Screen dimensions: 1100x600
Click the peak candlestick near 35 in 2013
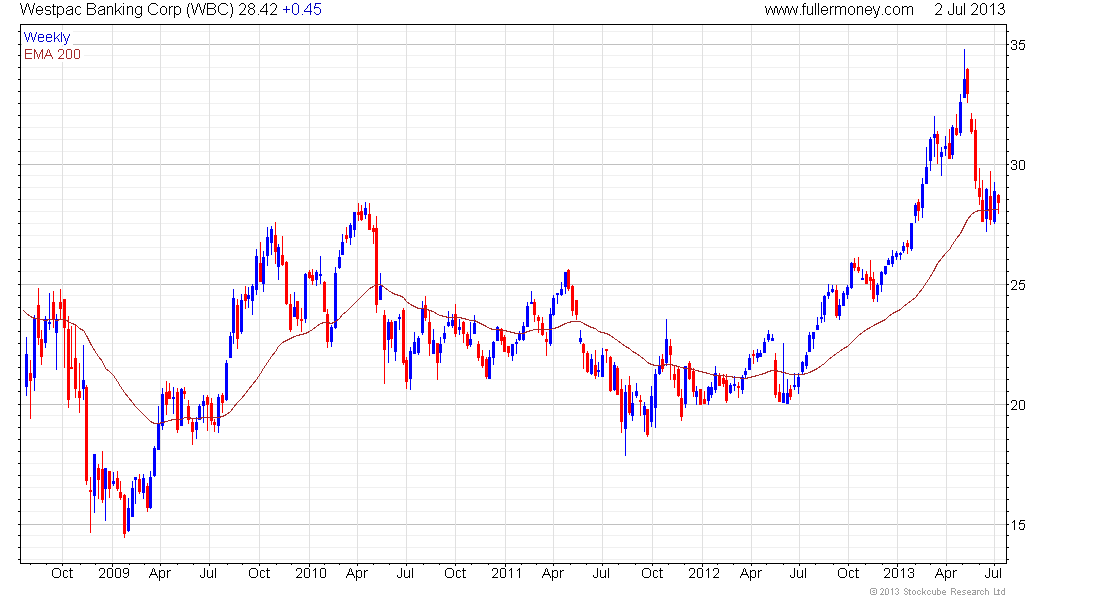point(964,74)
